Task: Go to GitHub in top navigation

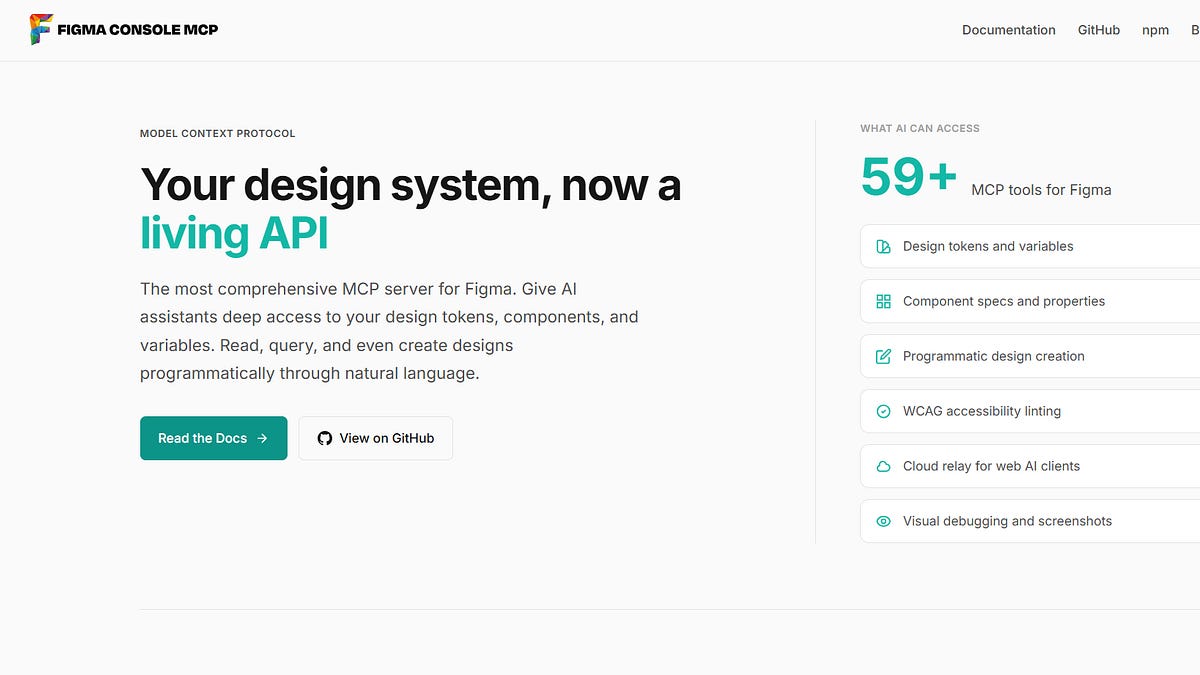Action: point(1098,30)
